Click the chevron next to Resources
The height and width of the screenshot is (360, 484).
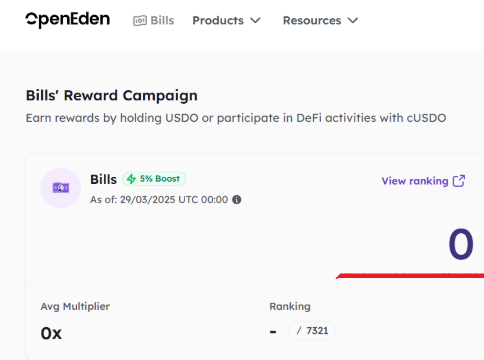(x=353, y=21)
